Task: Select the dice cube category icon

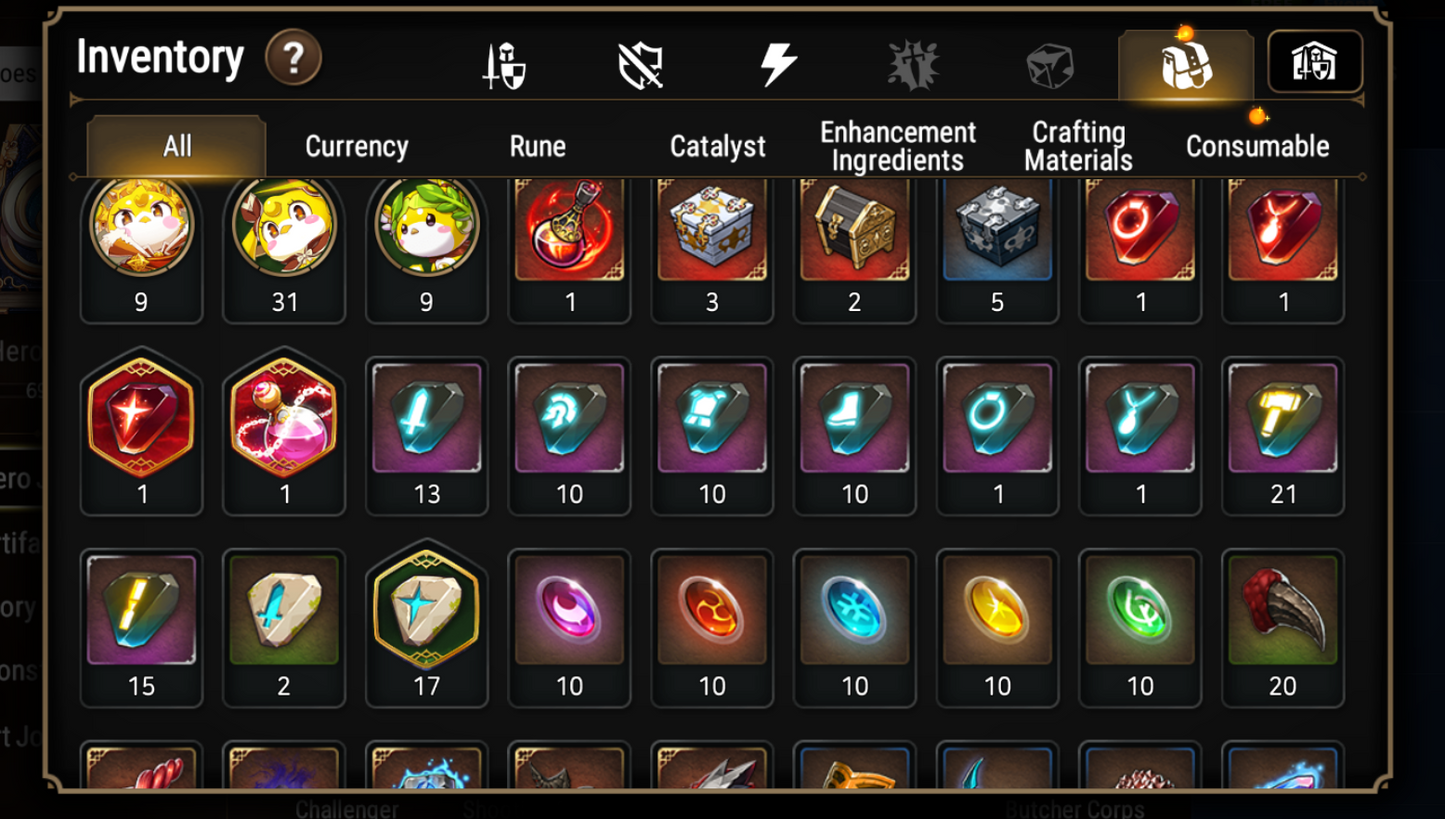Action: tap(1050, 67)
